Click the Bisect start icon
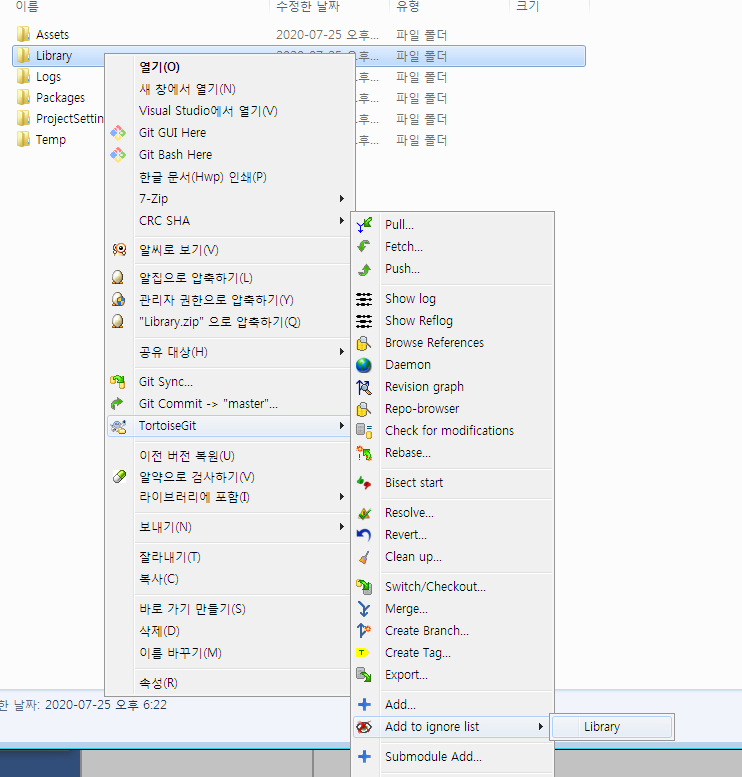 pos(364,483)
